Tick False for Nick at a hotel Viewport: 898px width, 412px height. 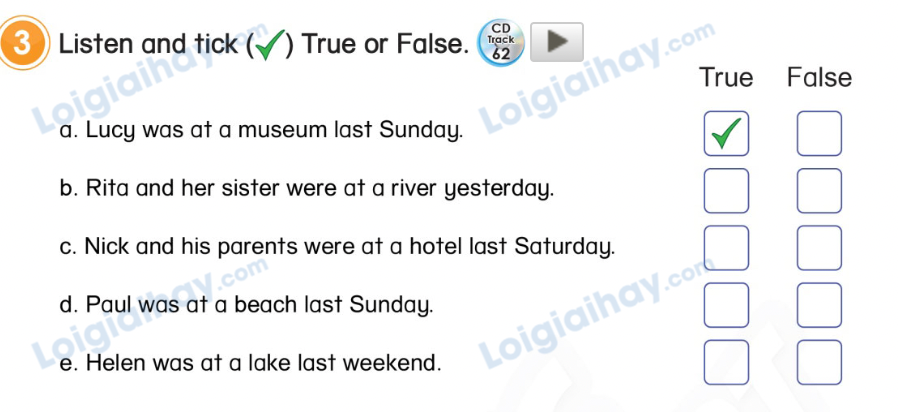click(x=819, y=248)
